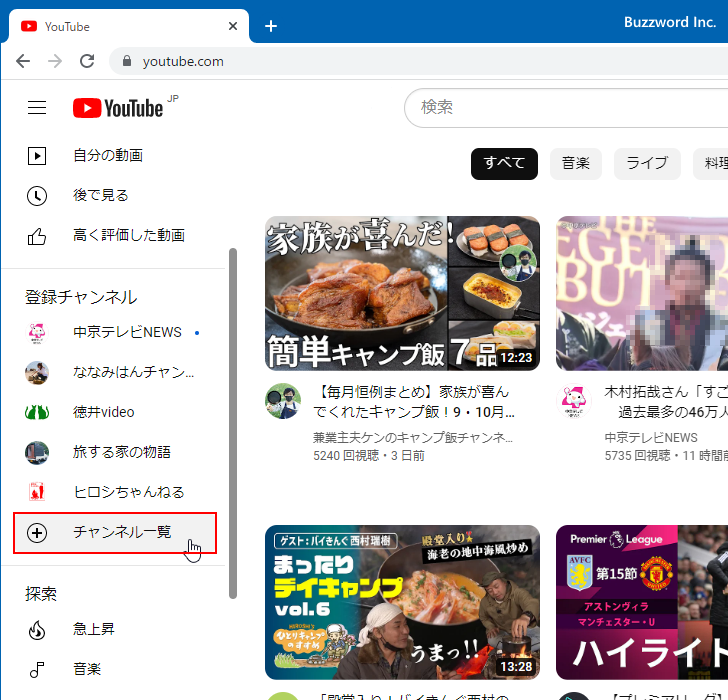Reload the YouTube page

(x=87, y=61)
